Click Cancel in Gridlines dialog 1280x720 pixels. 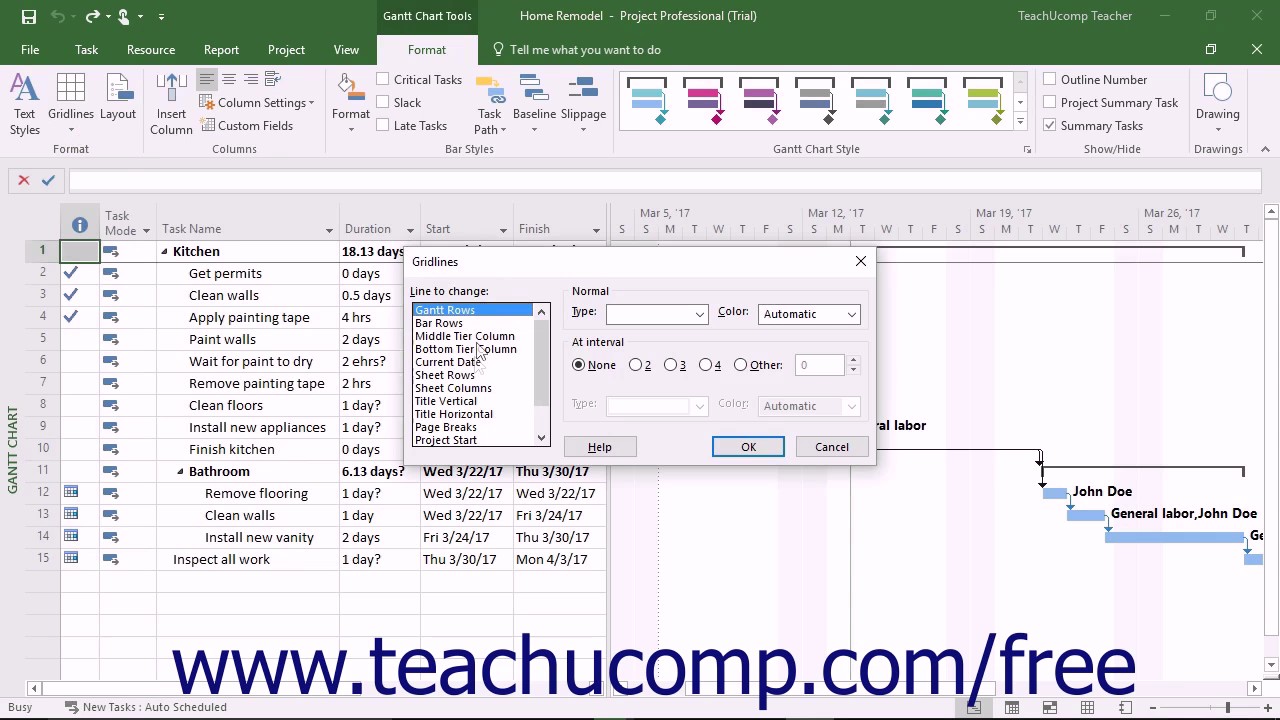(x=832, y=447)
